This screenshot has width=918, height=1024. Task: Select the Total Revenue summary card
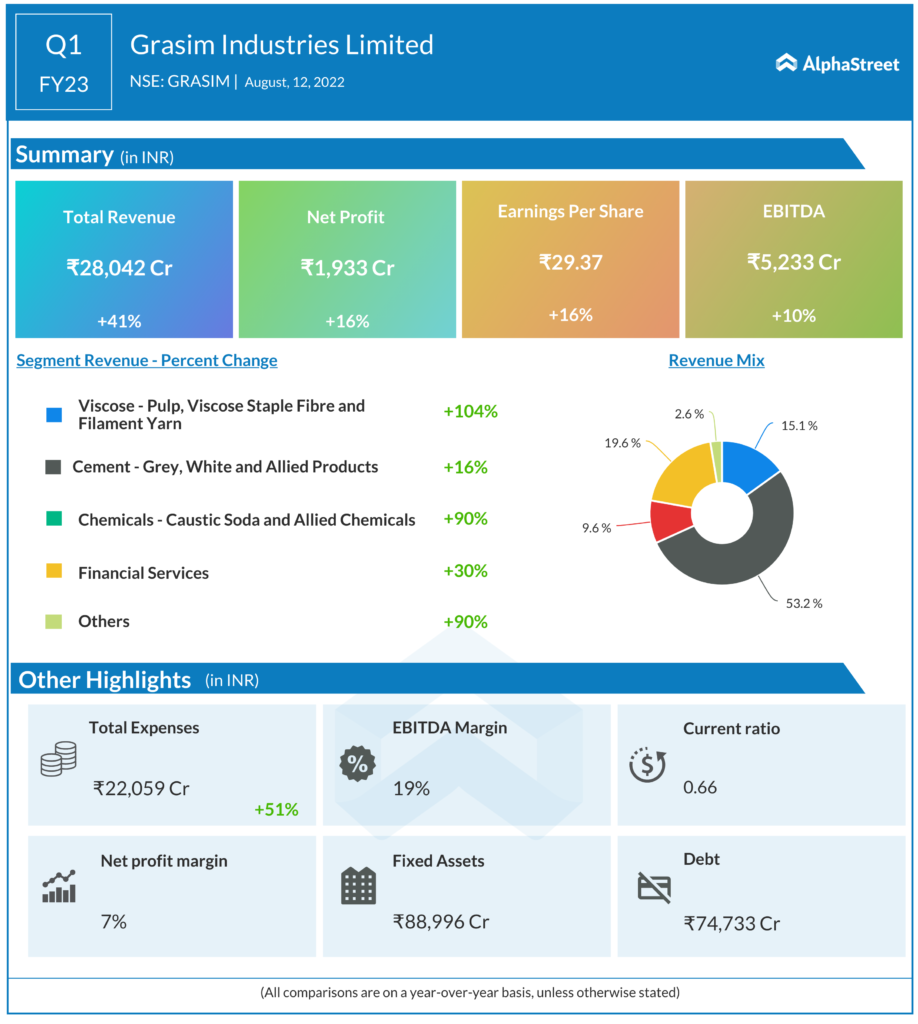[124, 259]
